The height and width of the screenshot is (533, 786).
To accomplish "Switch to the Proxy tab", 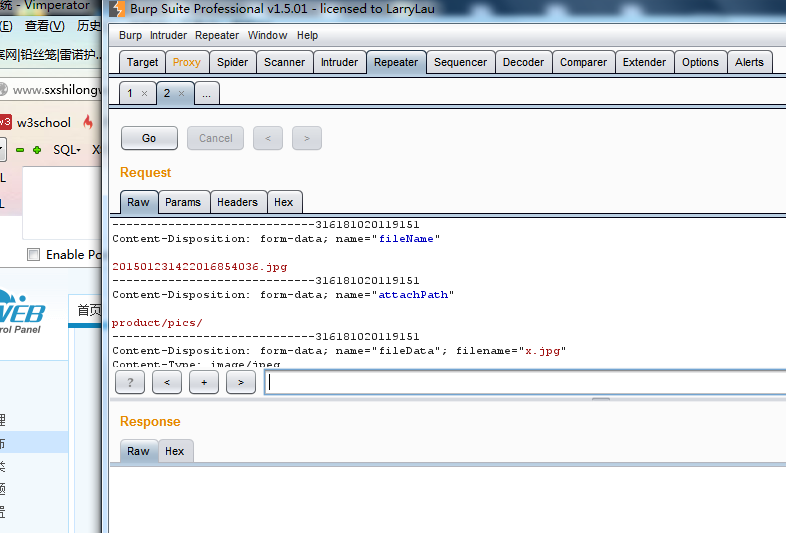I will pyautogui.click(x=186, y=62).
